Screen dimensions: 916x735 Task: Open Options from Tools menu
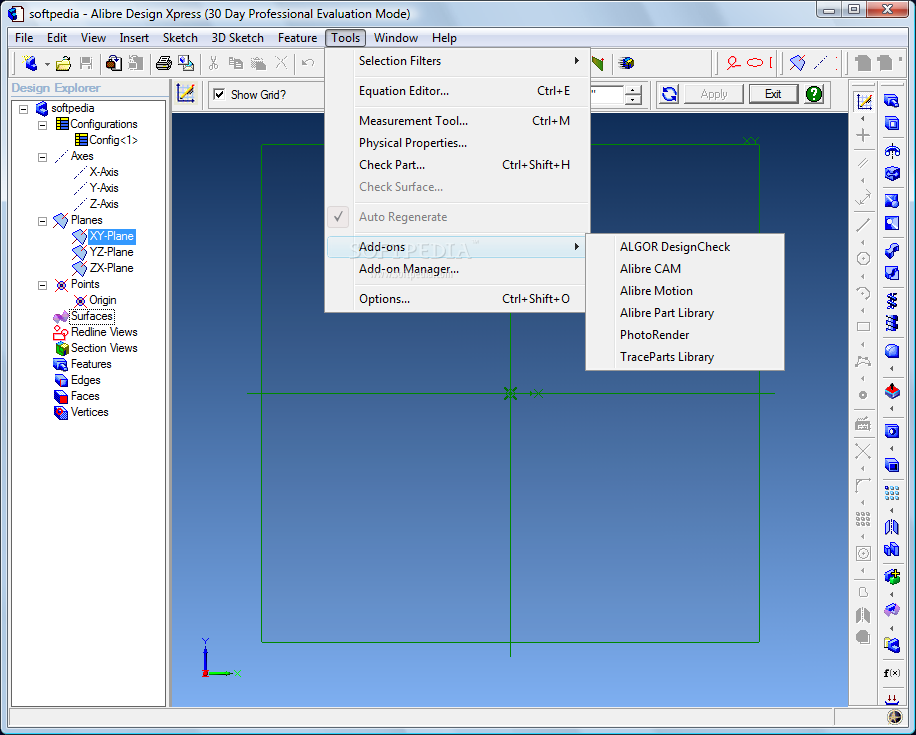[457, 299]
